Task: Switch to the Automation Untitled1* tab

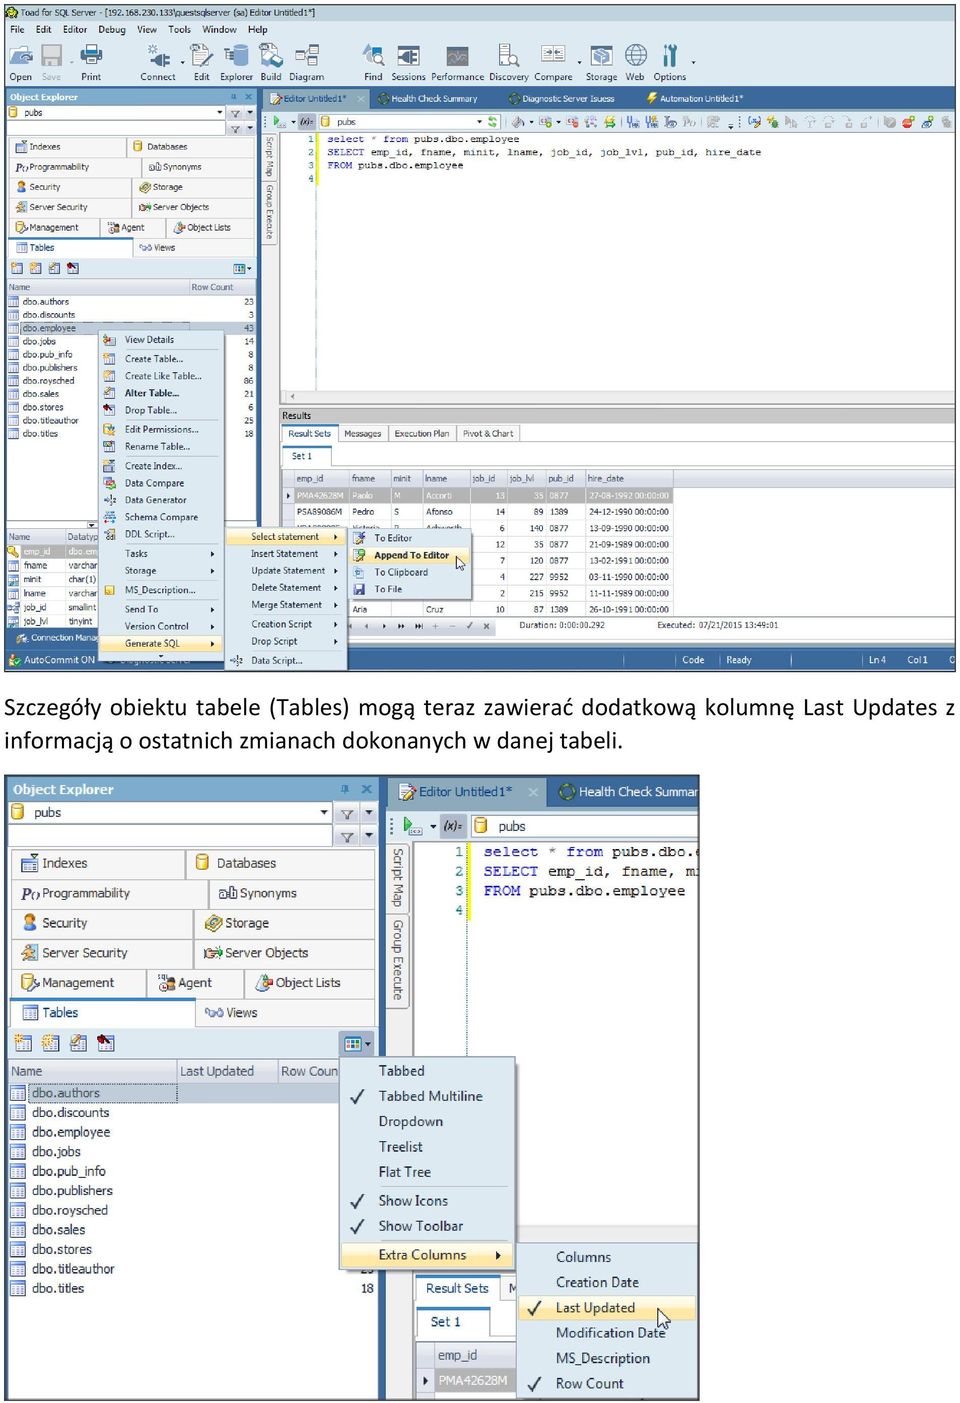Action: 695,99
